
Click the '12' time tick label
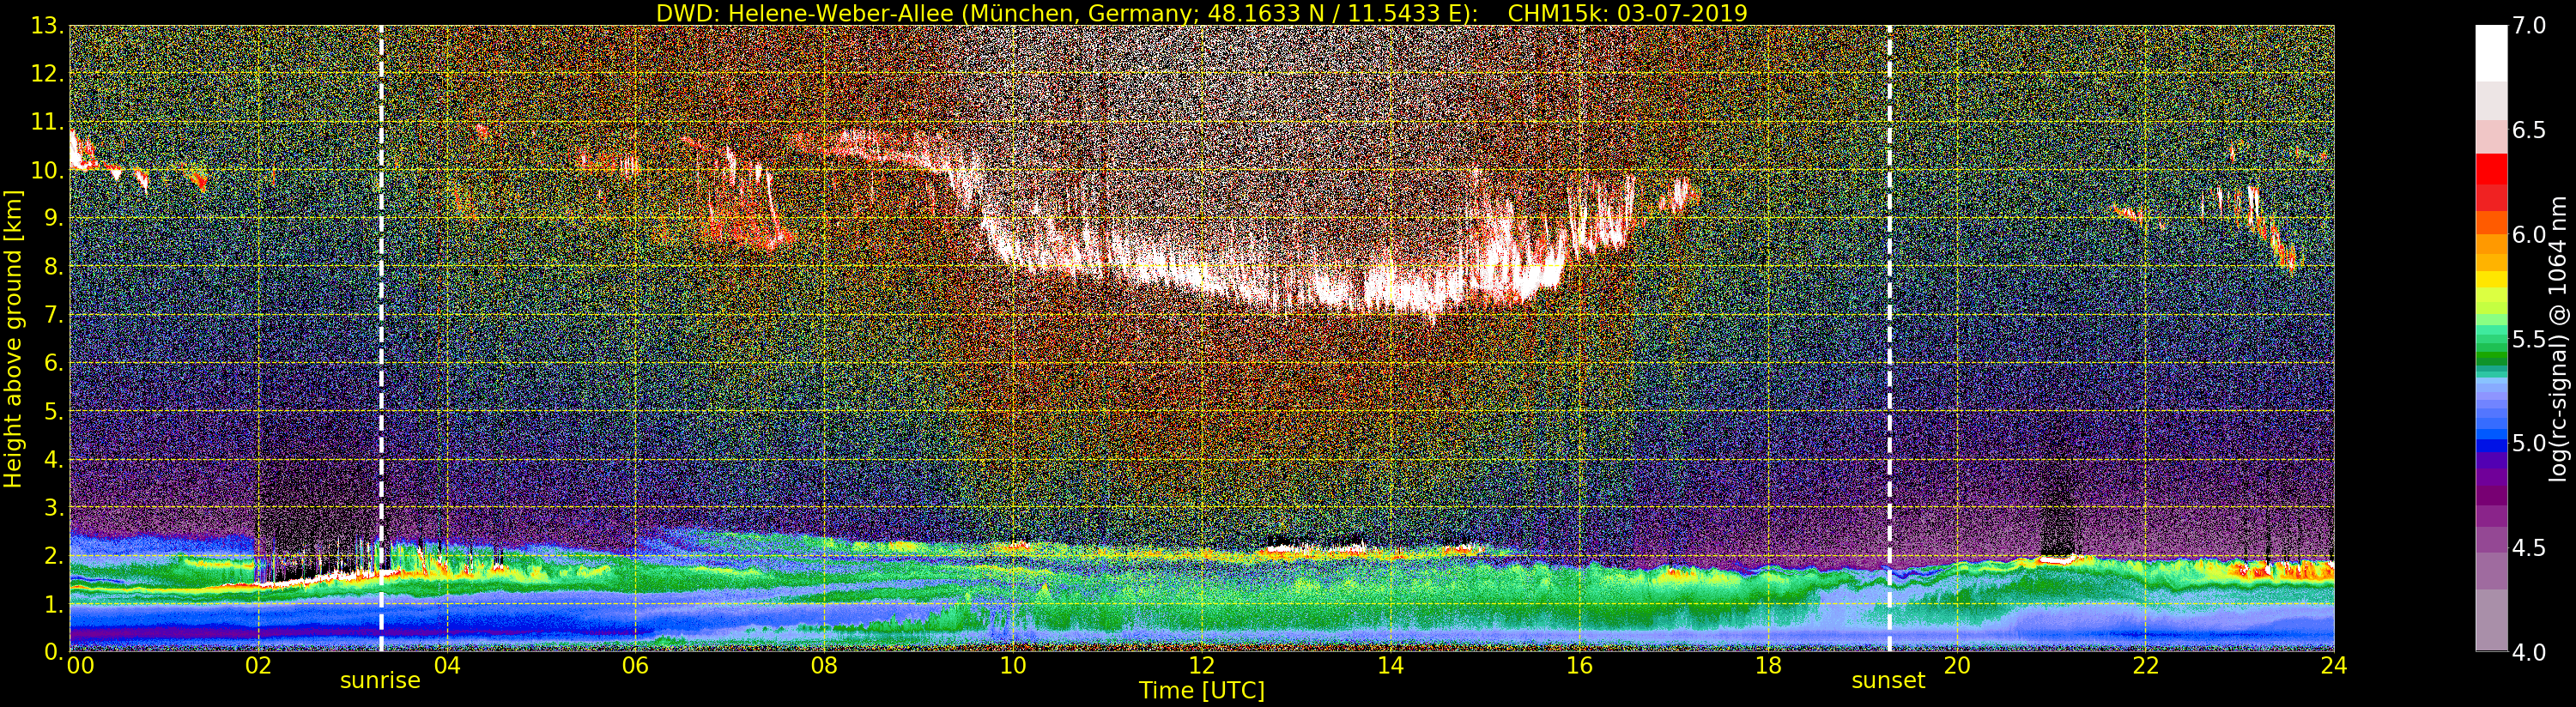tap(1202, 666)
